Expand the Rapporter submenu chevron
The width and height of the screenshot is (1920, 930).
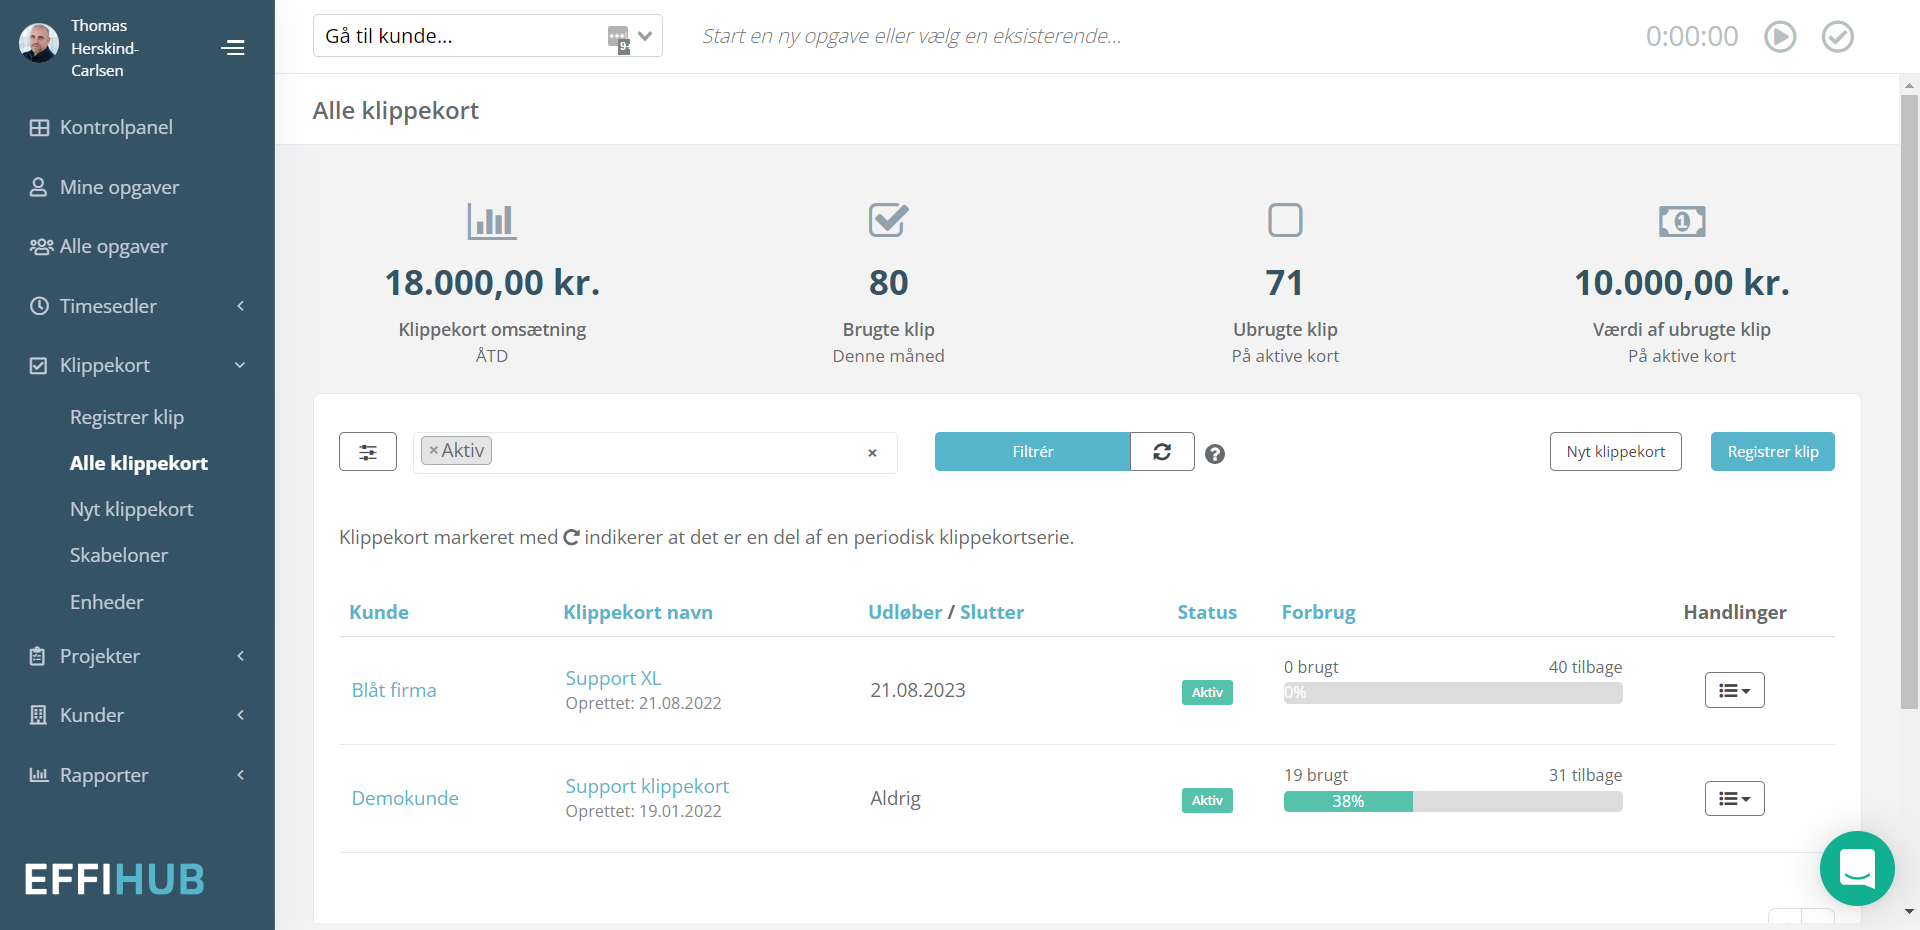(x=240, y=775)
